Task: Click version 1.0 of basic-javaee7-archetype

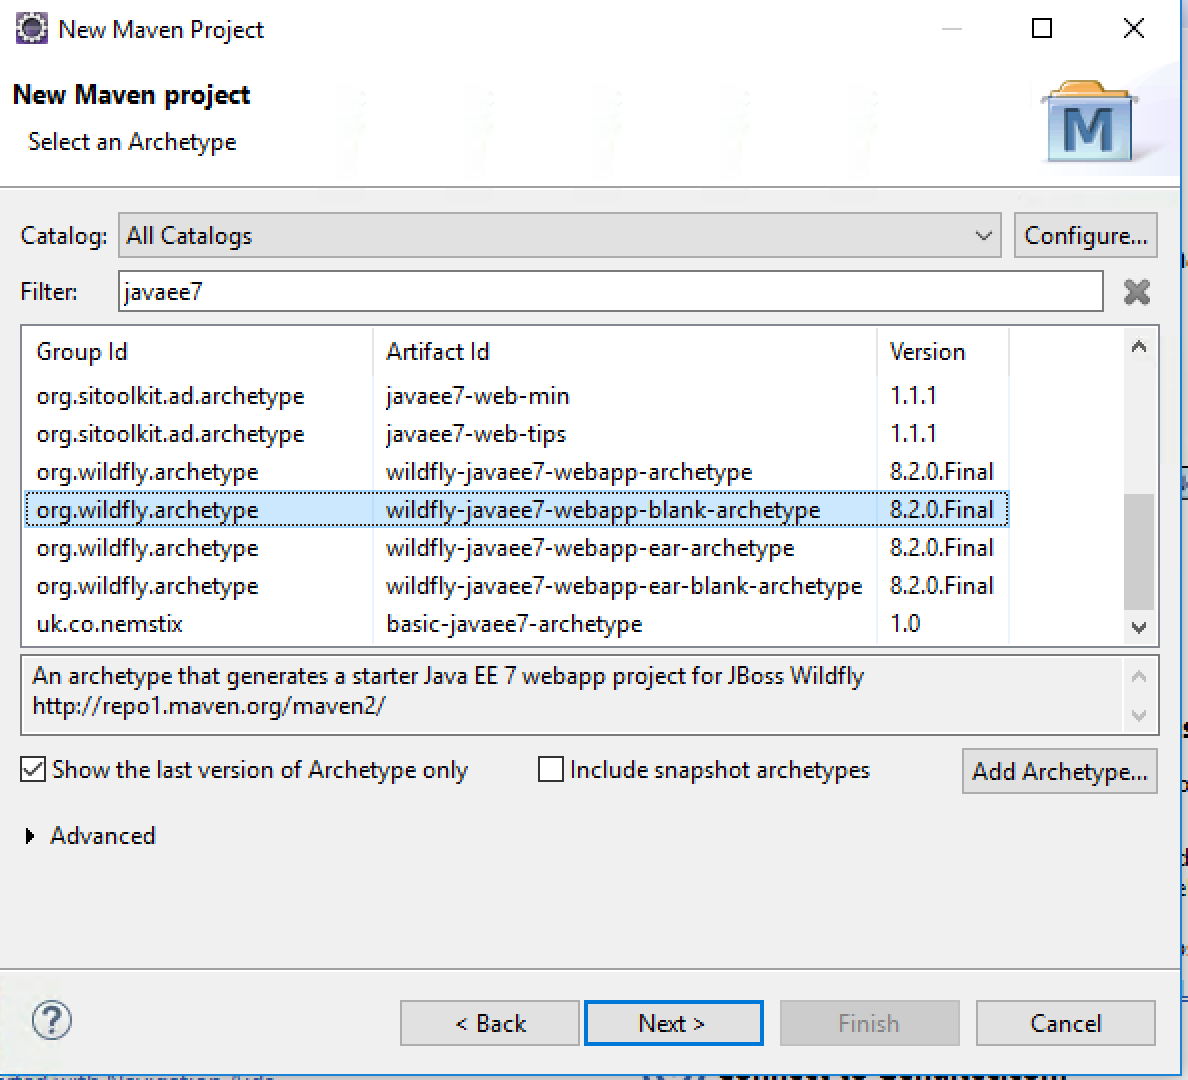Action: (x=905, y=624)
